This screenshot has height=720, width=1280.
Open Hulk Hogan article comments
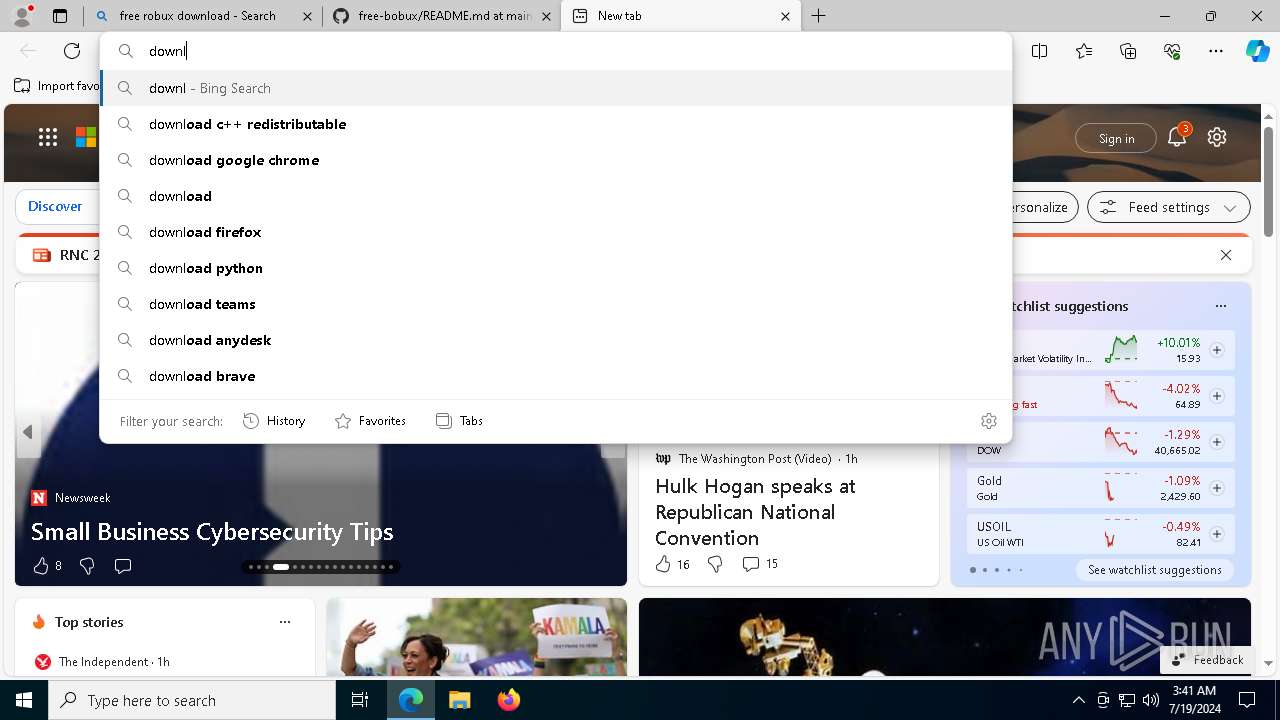point(760,564)
